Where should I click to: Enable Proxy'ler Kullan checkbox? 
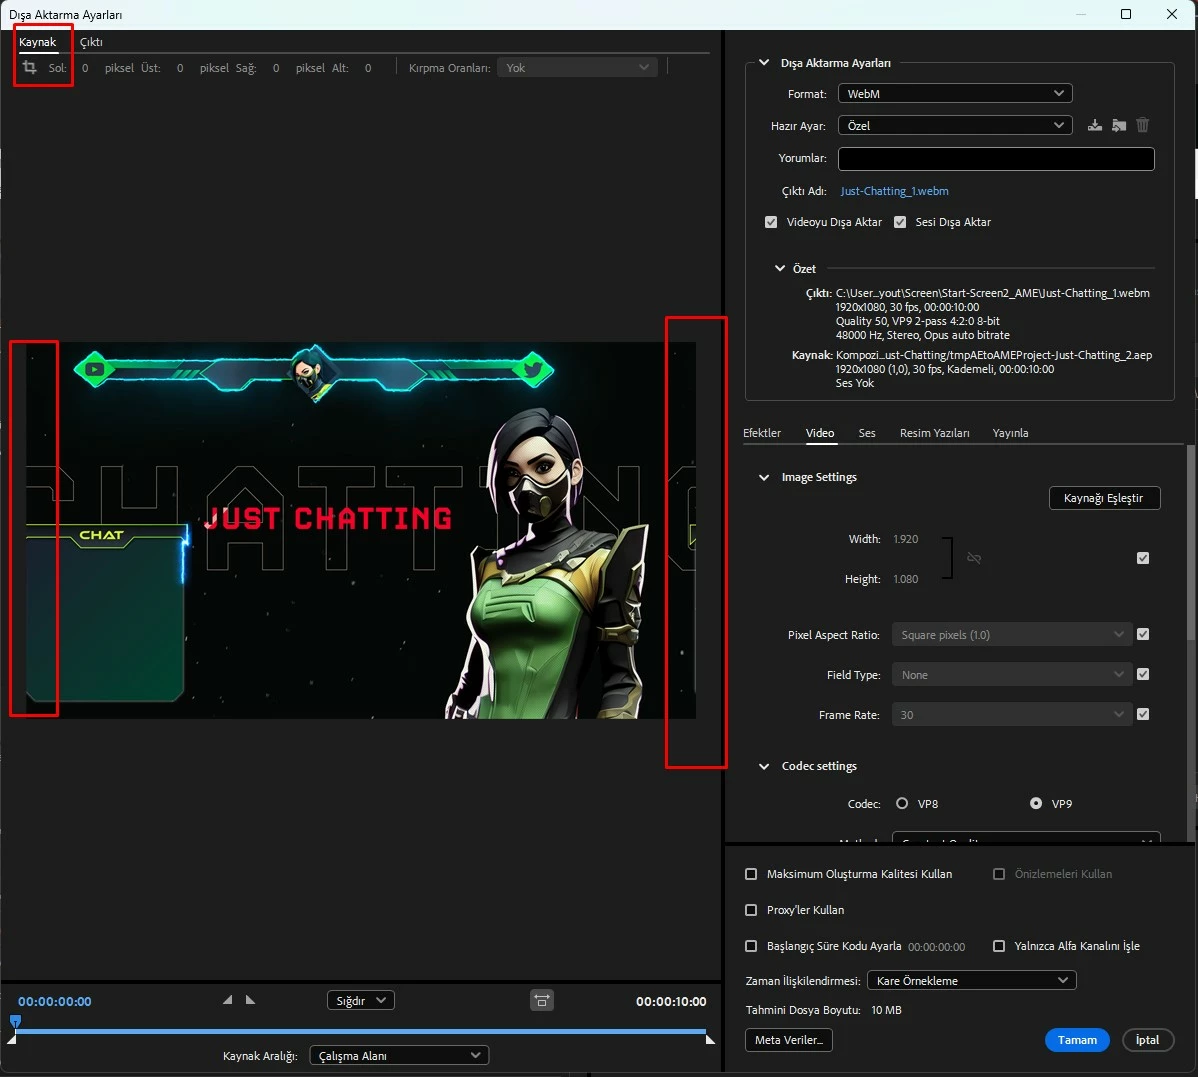click(751, 910)
